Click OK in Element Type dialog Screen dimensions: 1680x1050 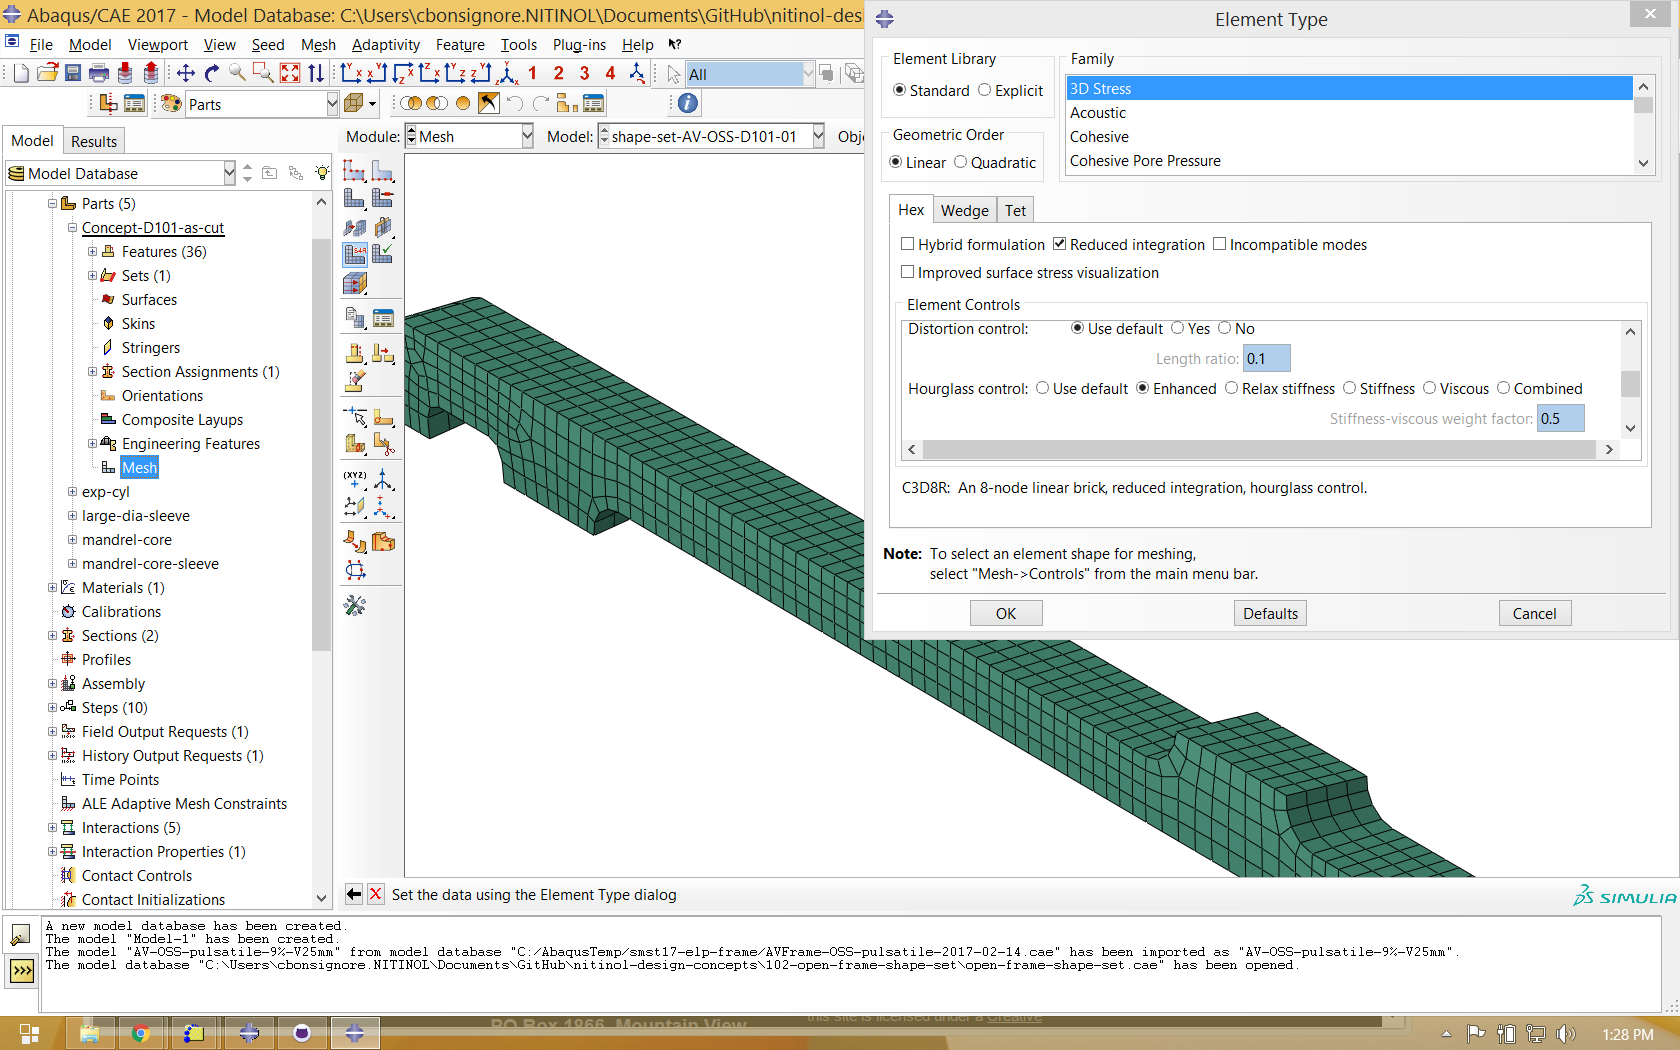pos(1006,613)
